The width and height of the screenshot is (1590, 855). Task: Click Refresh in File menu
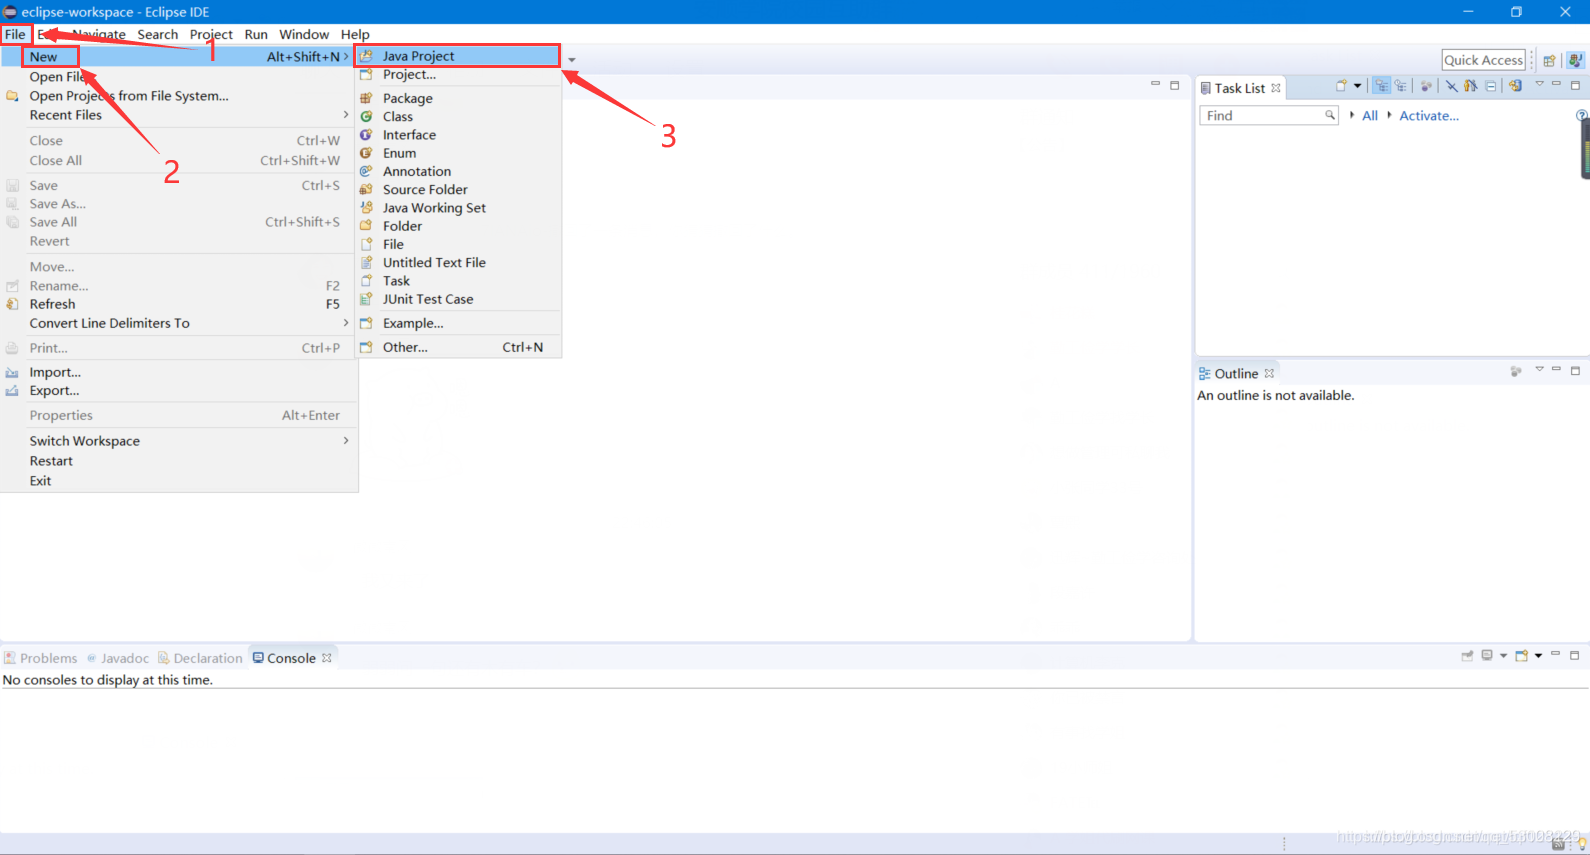tap(179, 304)
